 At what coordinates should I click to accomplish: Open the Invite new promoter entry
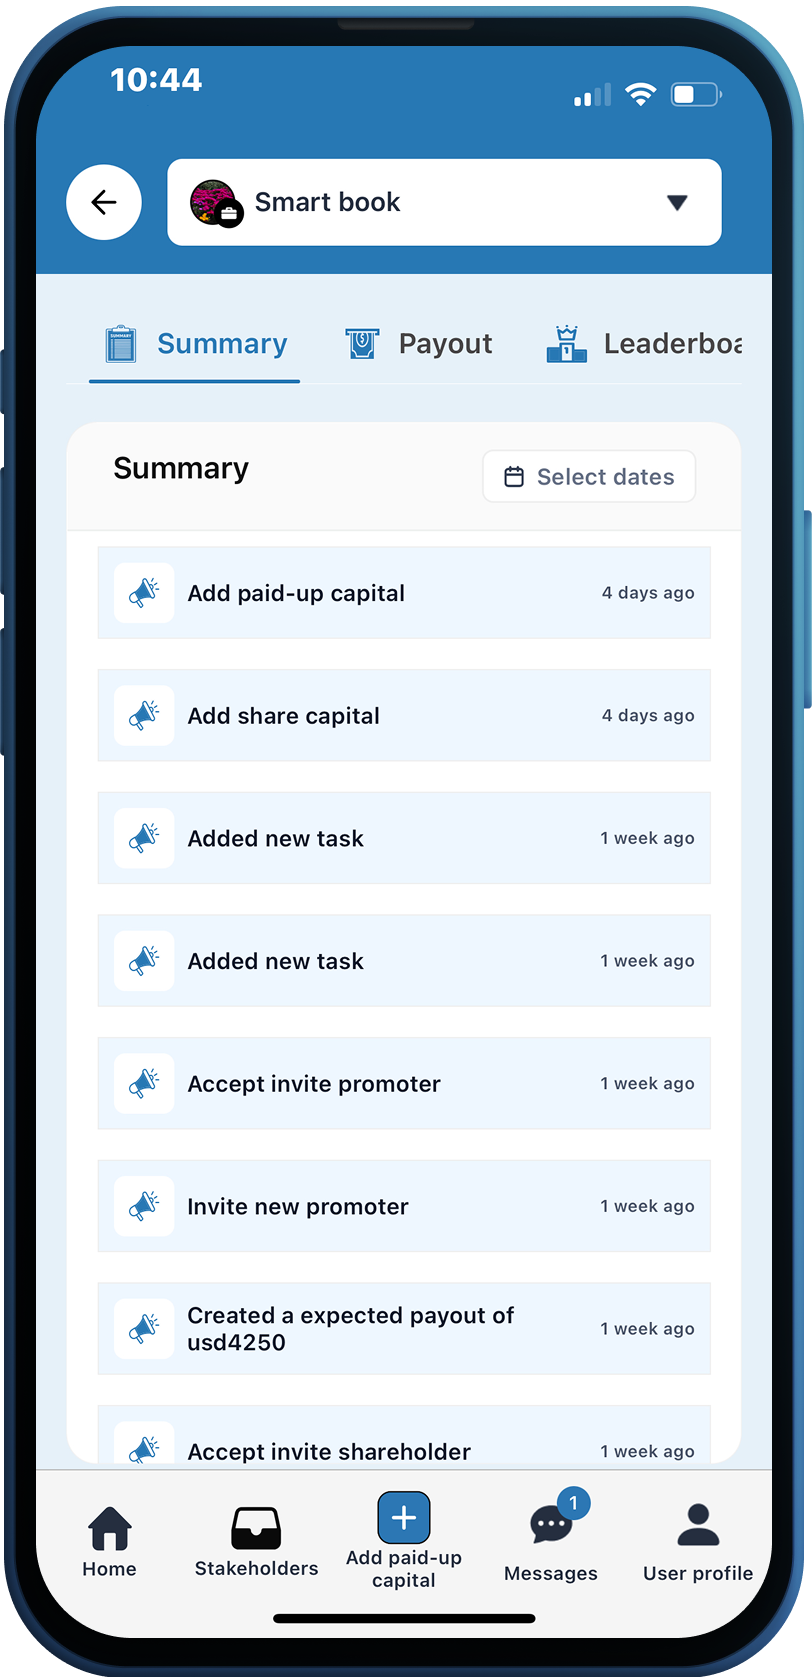tap(403, 1206)
